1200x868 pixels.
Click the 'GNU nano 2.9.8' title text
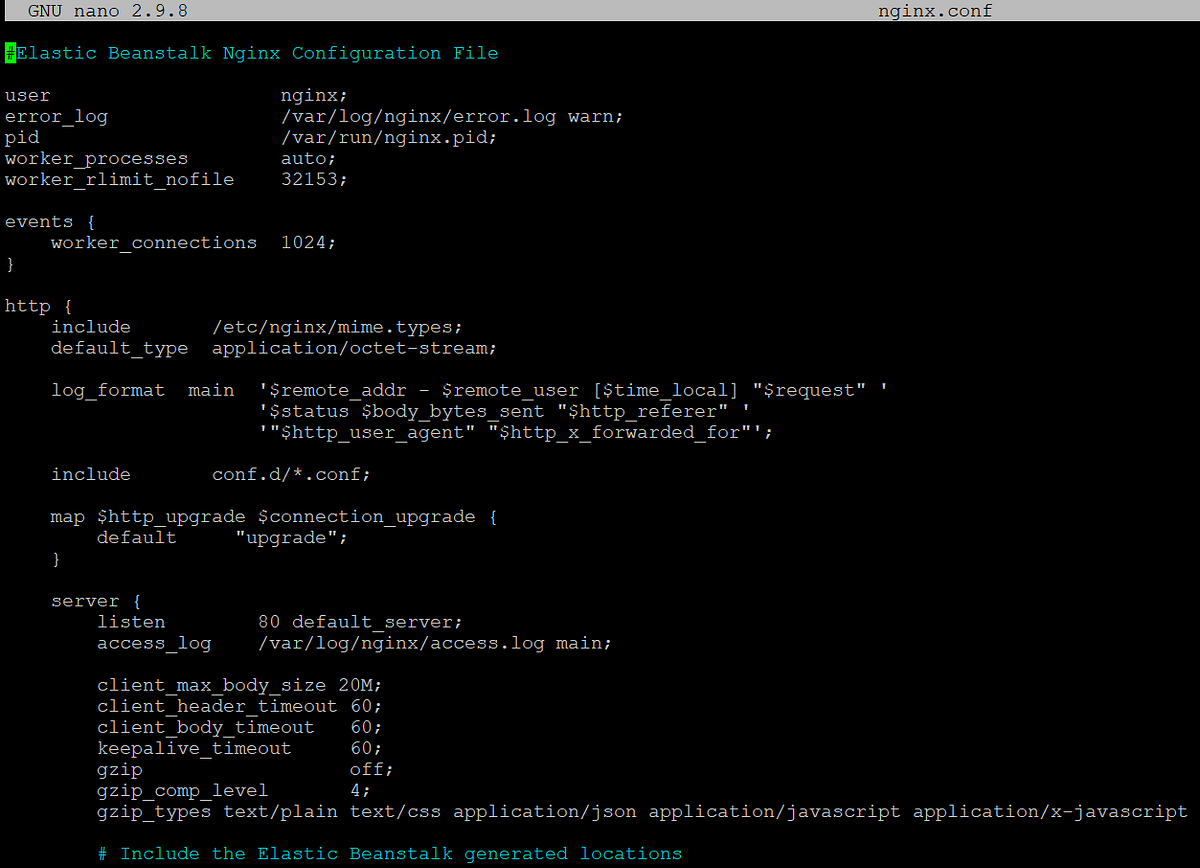tap(107, 12)
